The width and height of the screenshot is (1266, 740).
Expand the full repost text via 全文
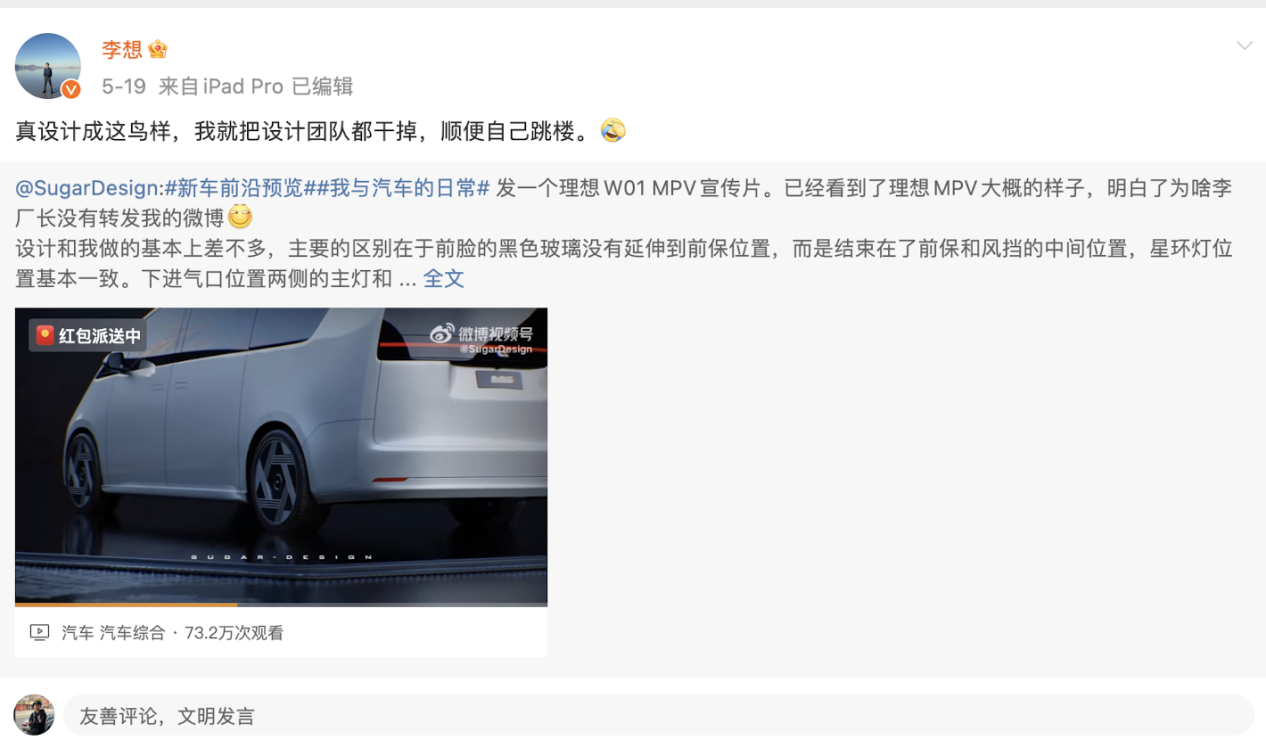pyautogui.click(x=444, y=279)
